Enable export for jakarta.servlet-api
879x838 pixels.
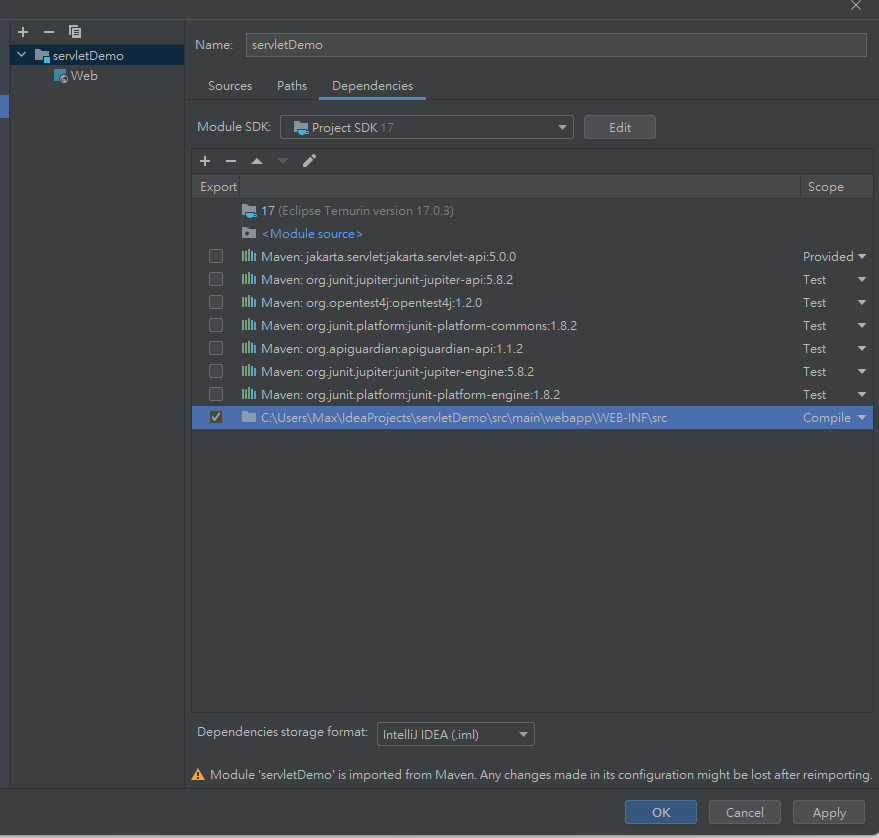216,256
